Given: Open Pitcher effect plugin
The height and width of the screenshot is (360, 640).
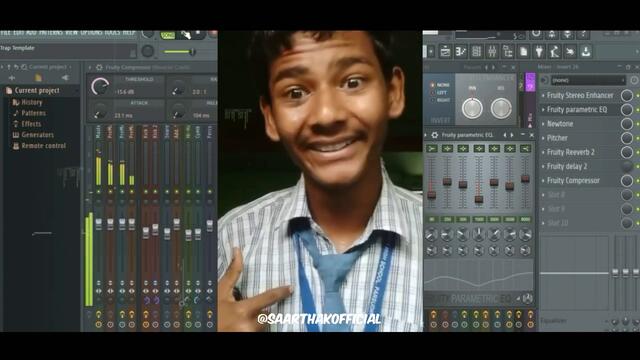Looking at the screenshot, I should 557,138.
